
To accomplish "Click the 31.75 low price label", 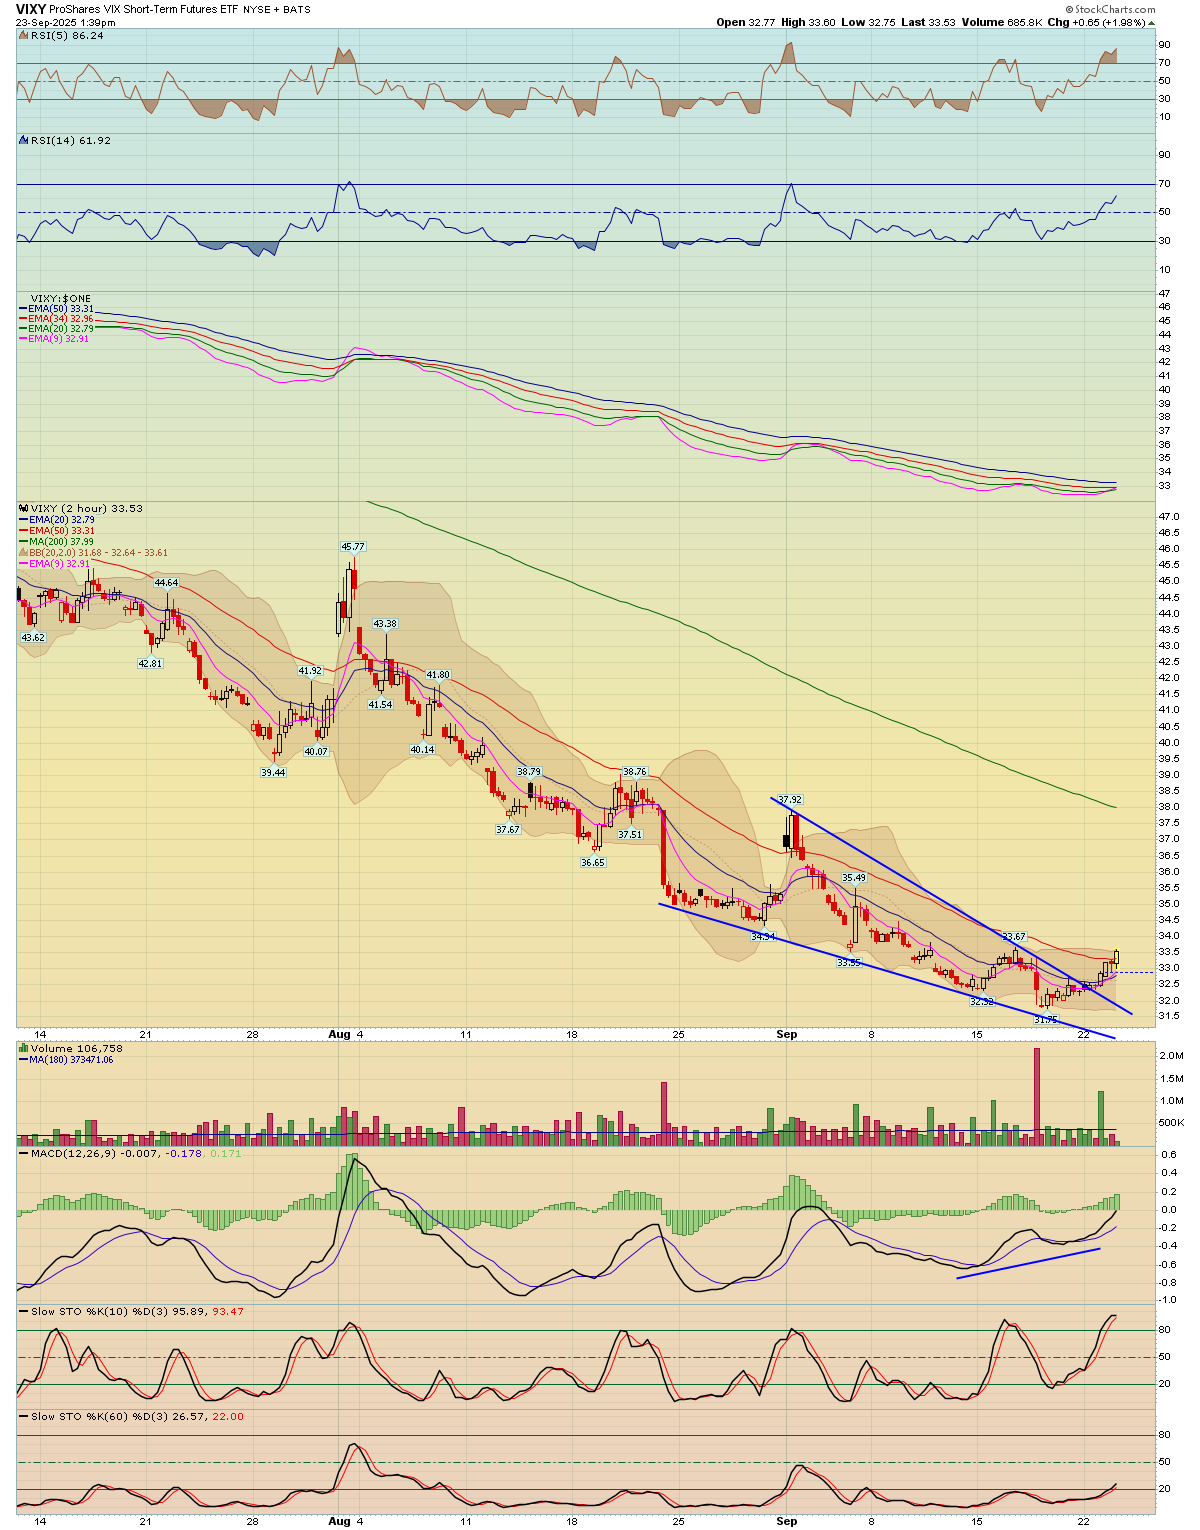I will coord(1045,1019).
